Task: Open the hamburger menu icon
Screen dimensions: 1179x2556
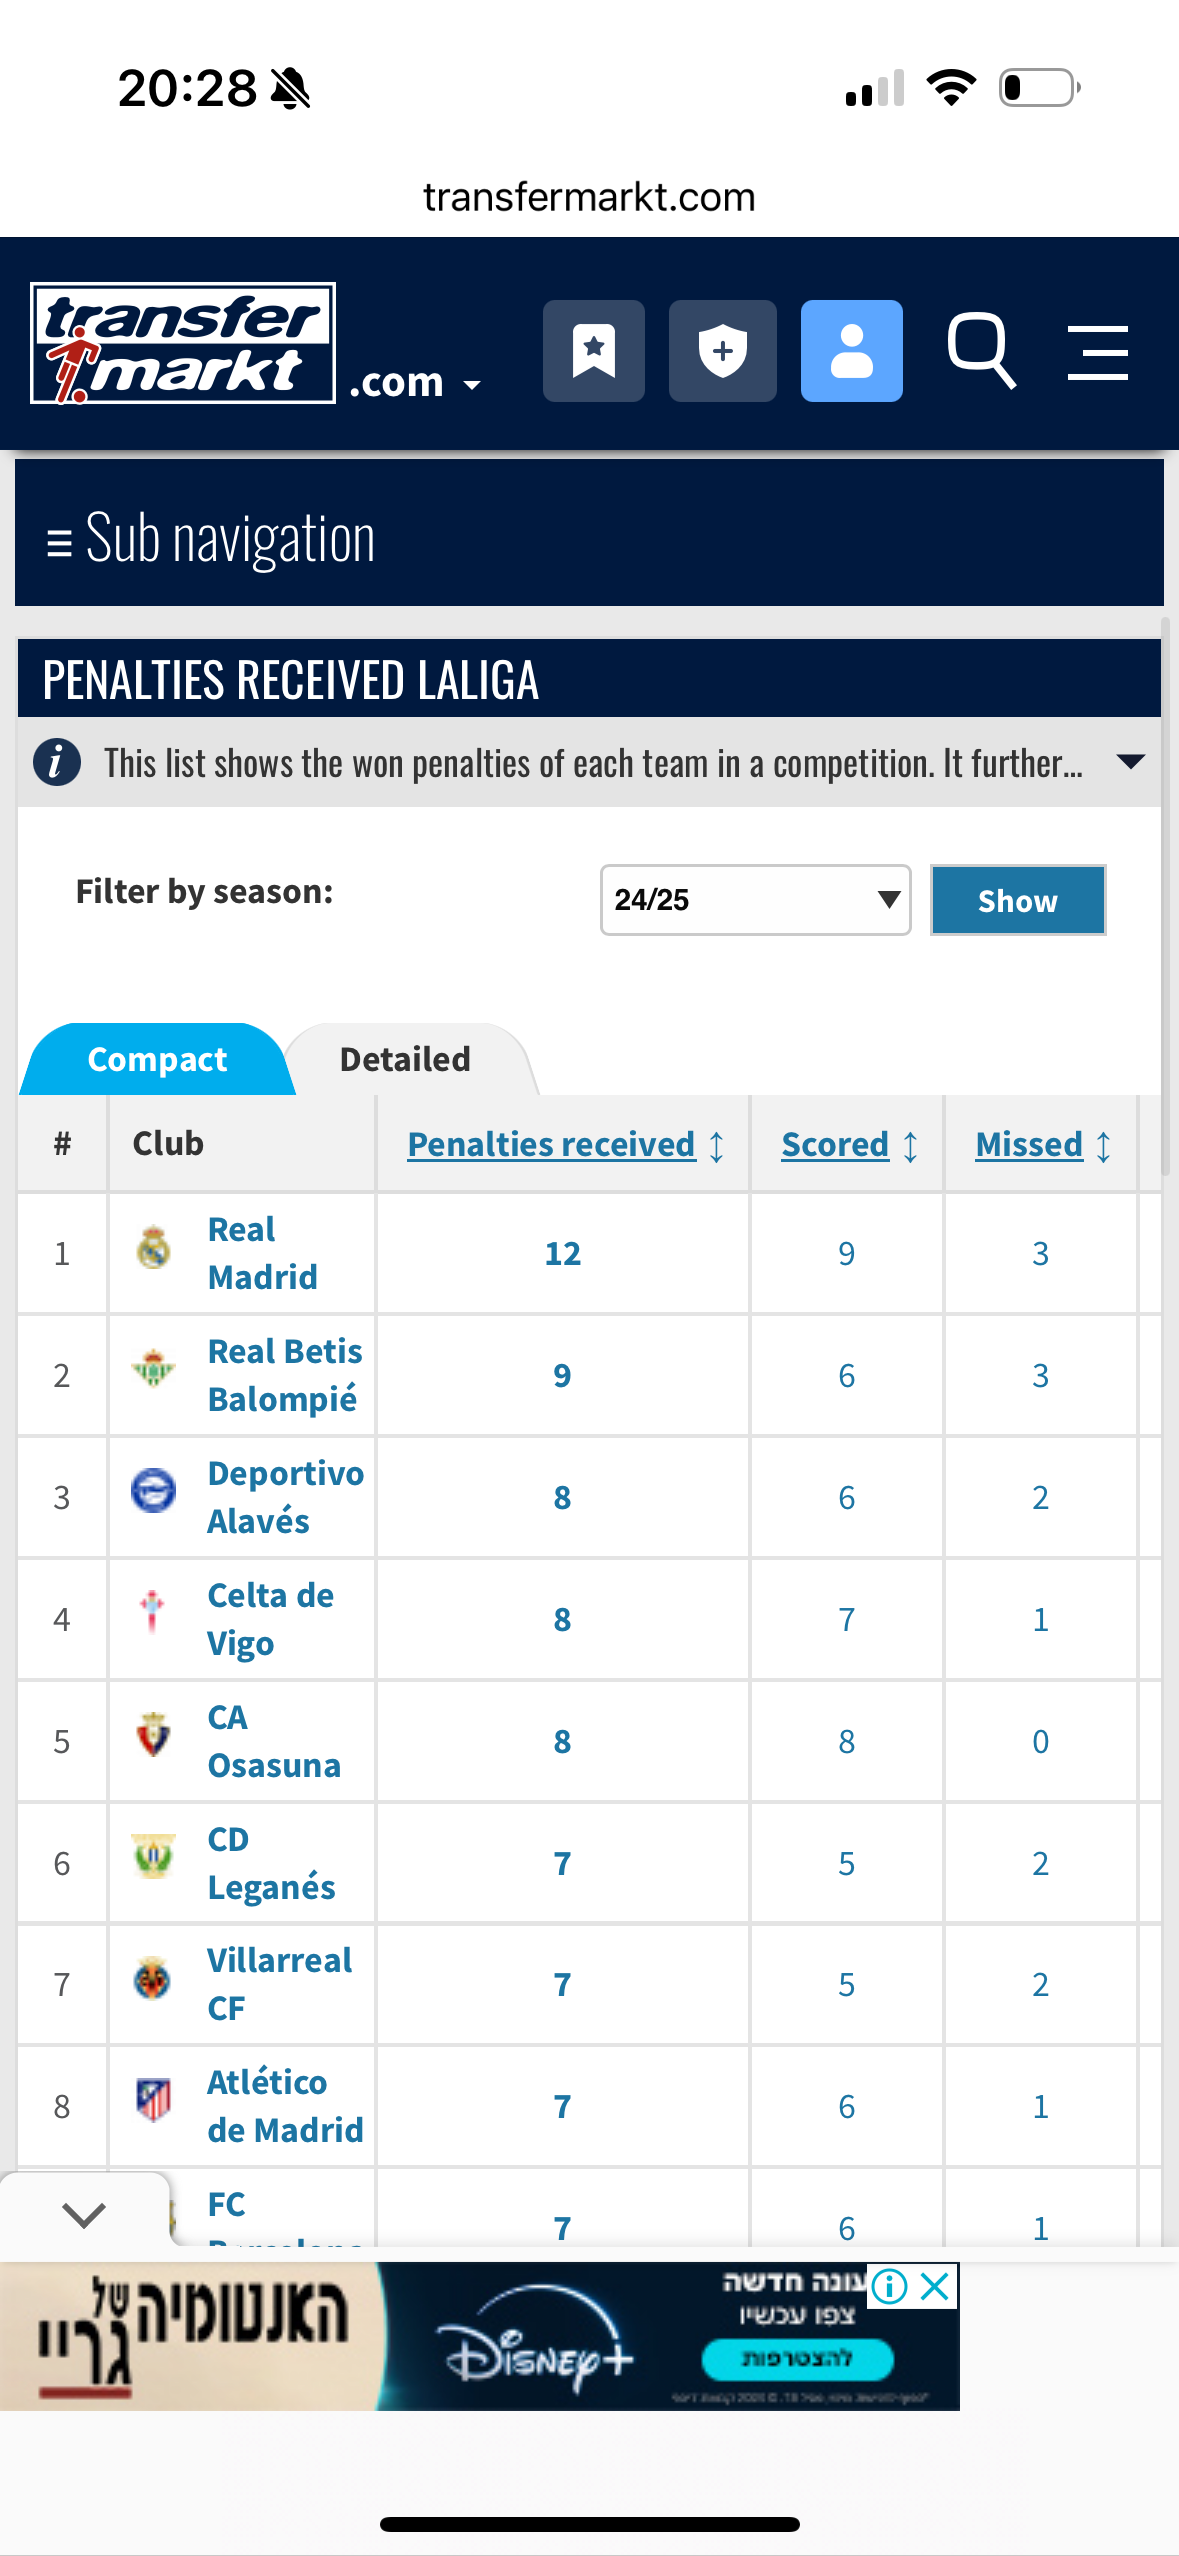Action: [1097, 352]
